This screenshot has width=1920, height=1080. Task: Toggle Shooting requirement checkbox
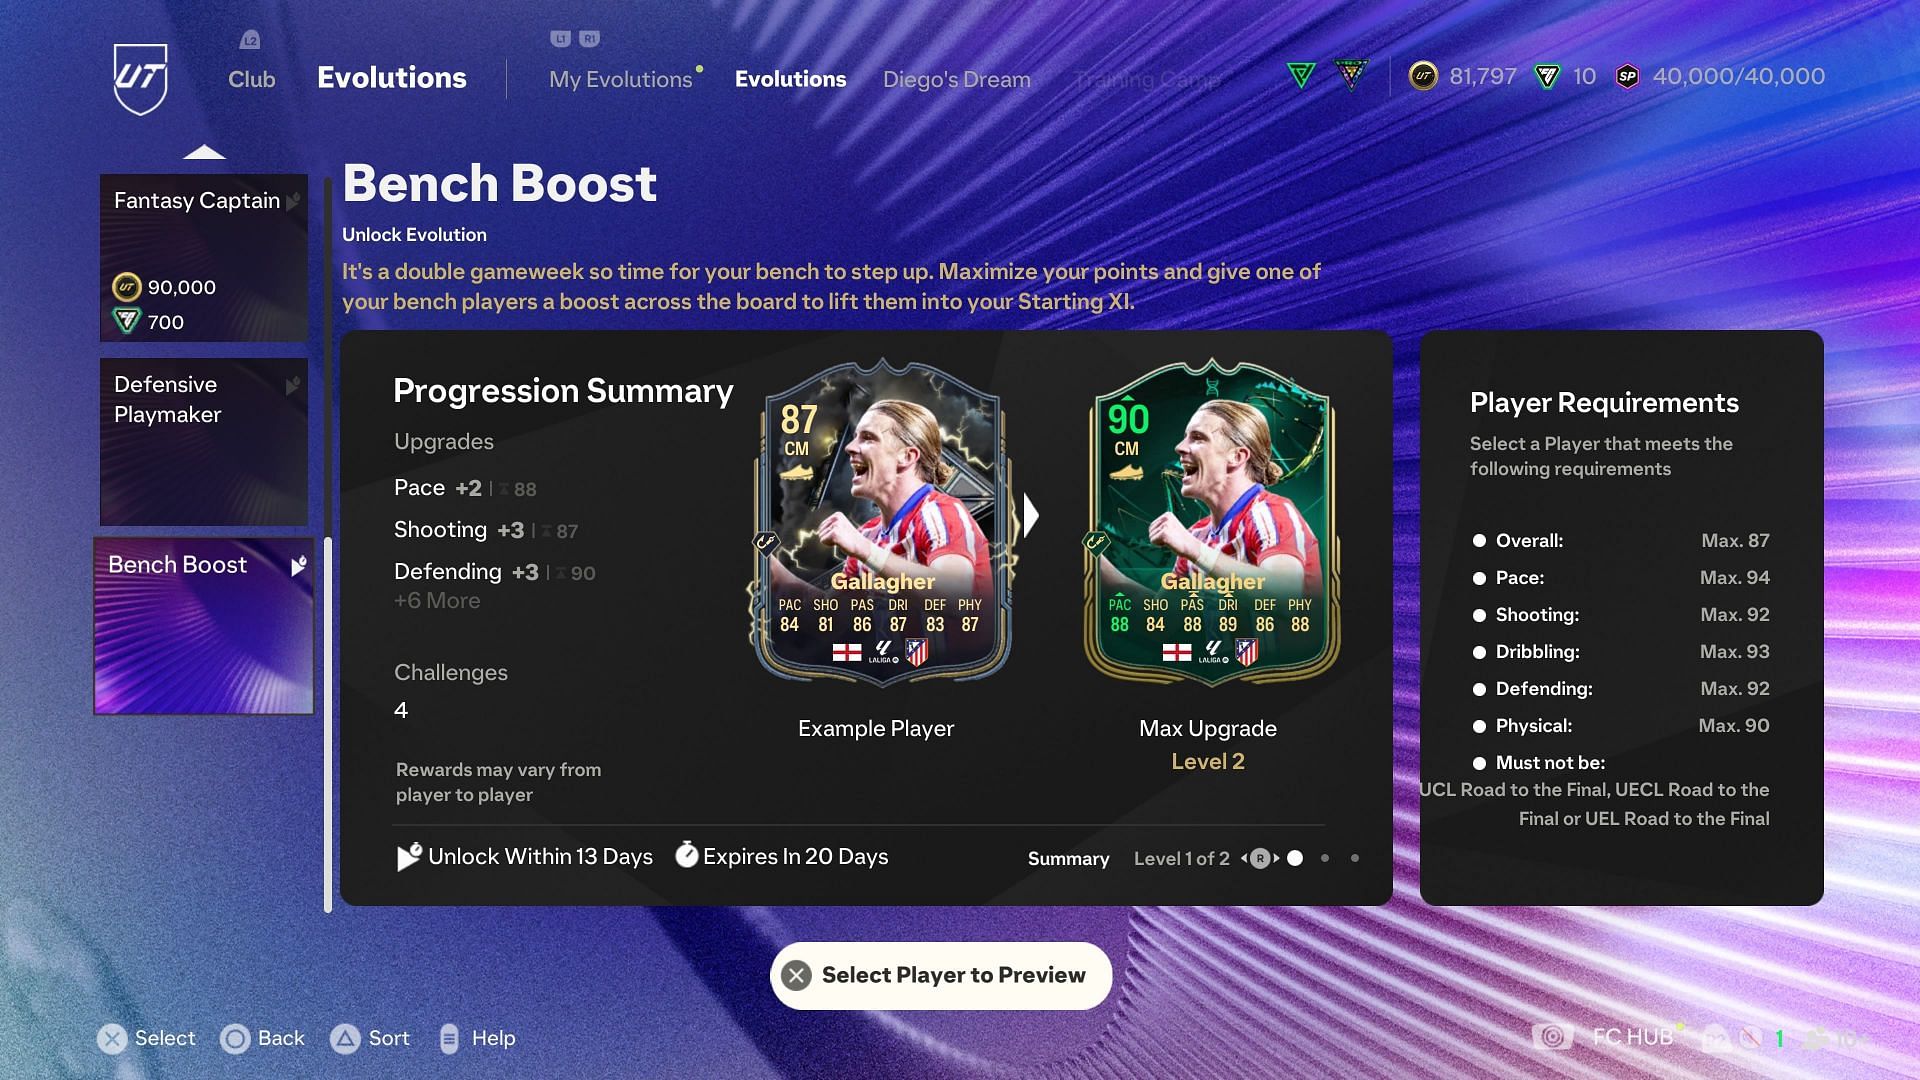[x=1480, y=615]
